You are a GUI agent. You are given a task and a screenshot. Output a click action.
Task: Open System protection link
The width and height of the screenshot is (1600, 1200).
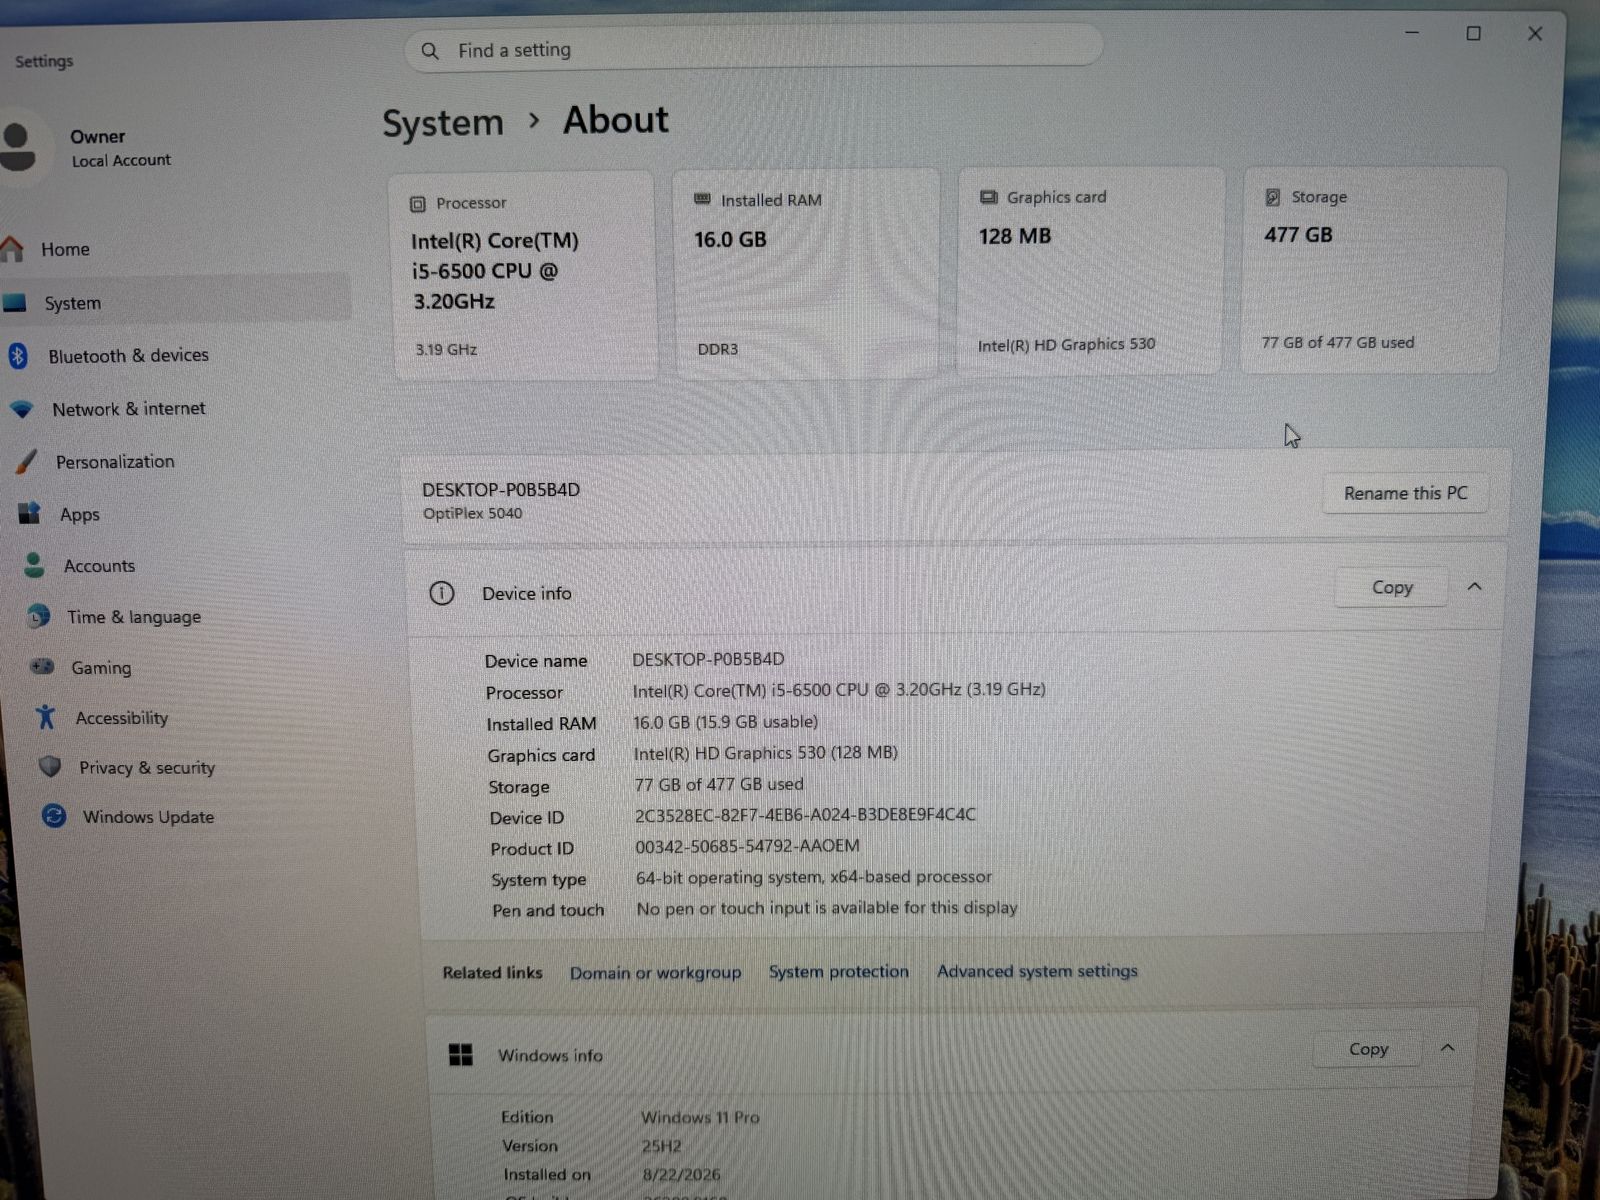[x=839, y=971]
